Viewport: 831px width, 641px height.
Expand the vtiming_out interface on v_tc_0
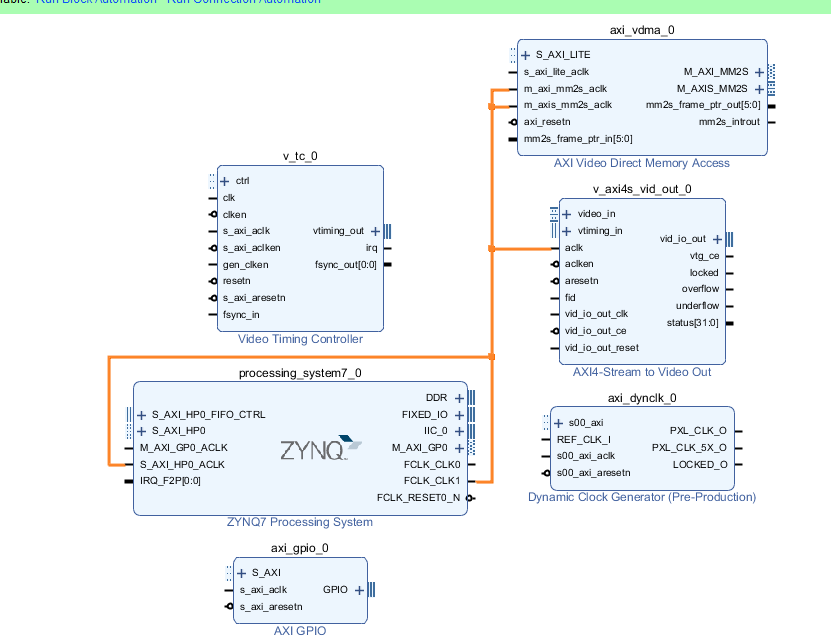[375, 231]
